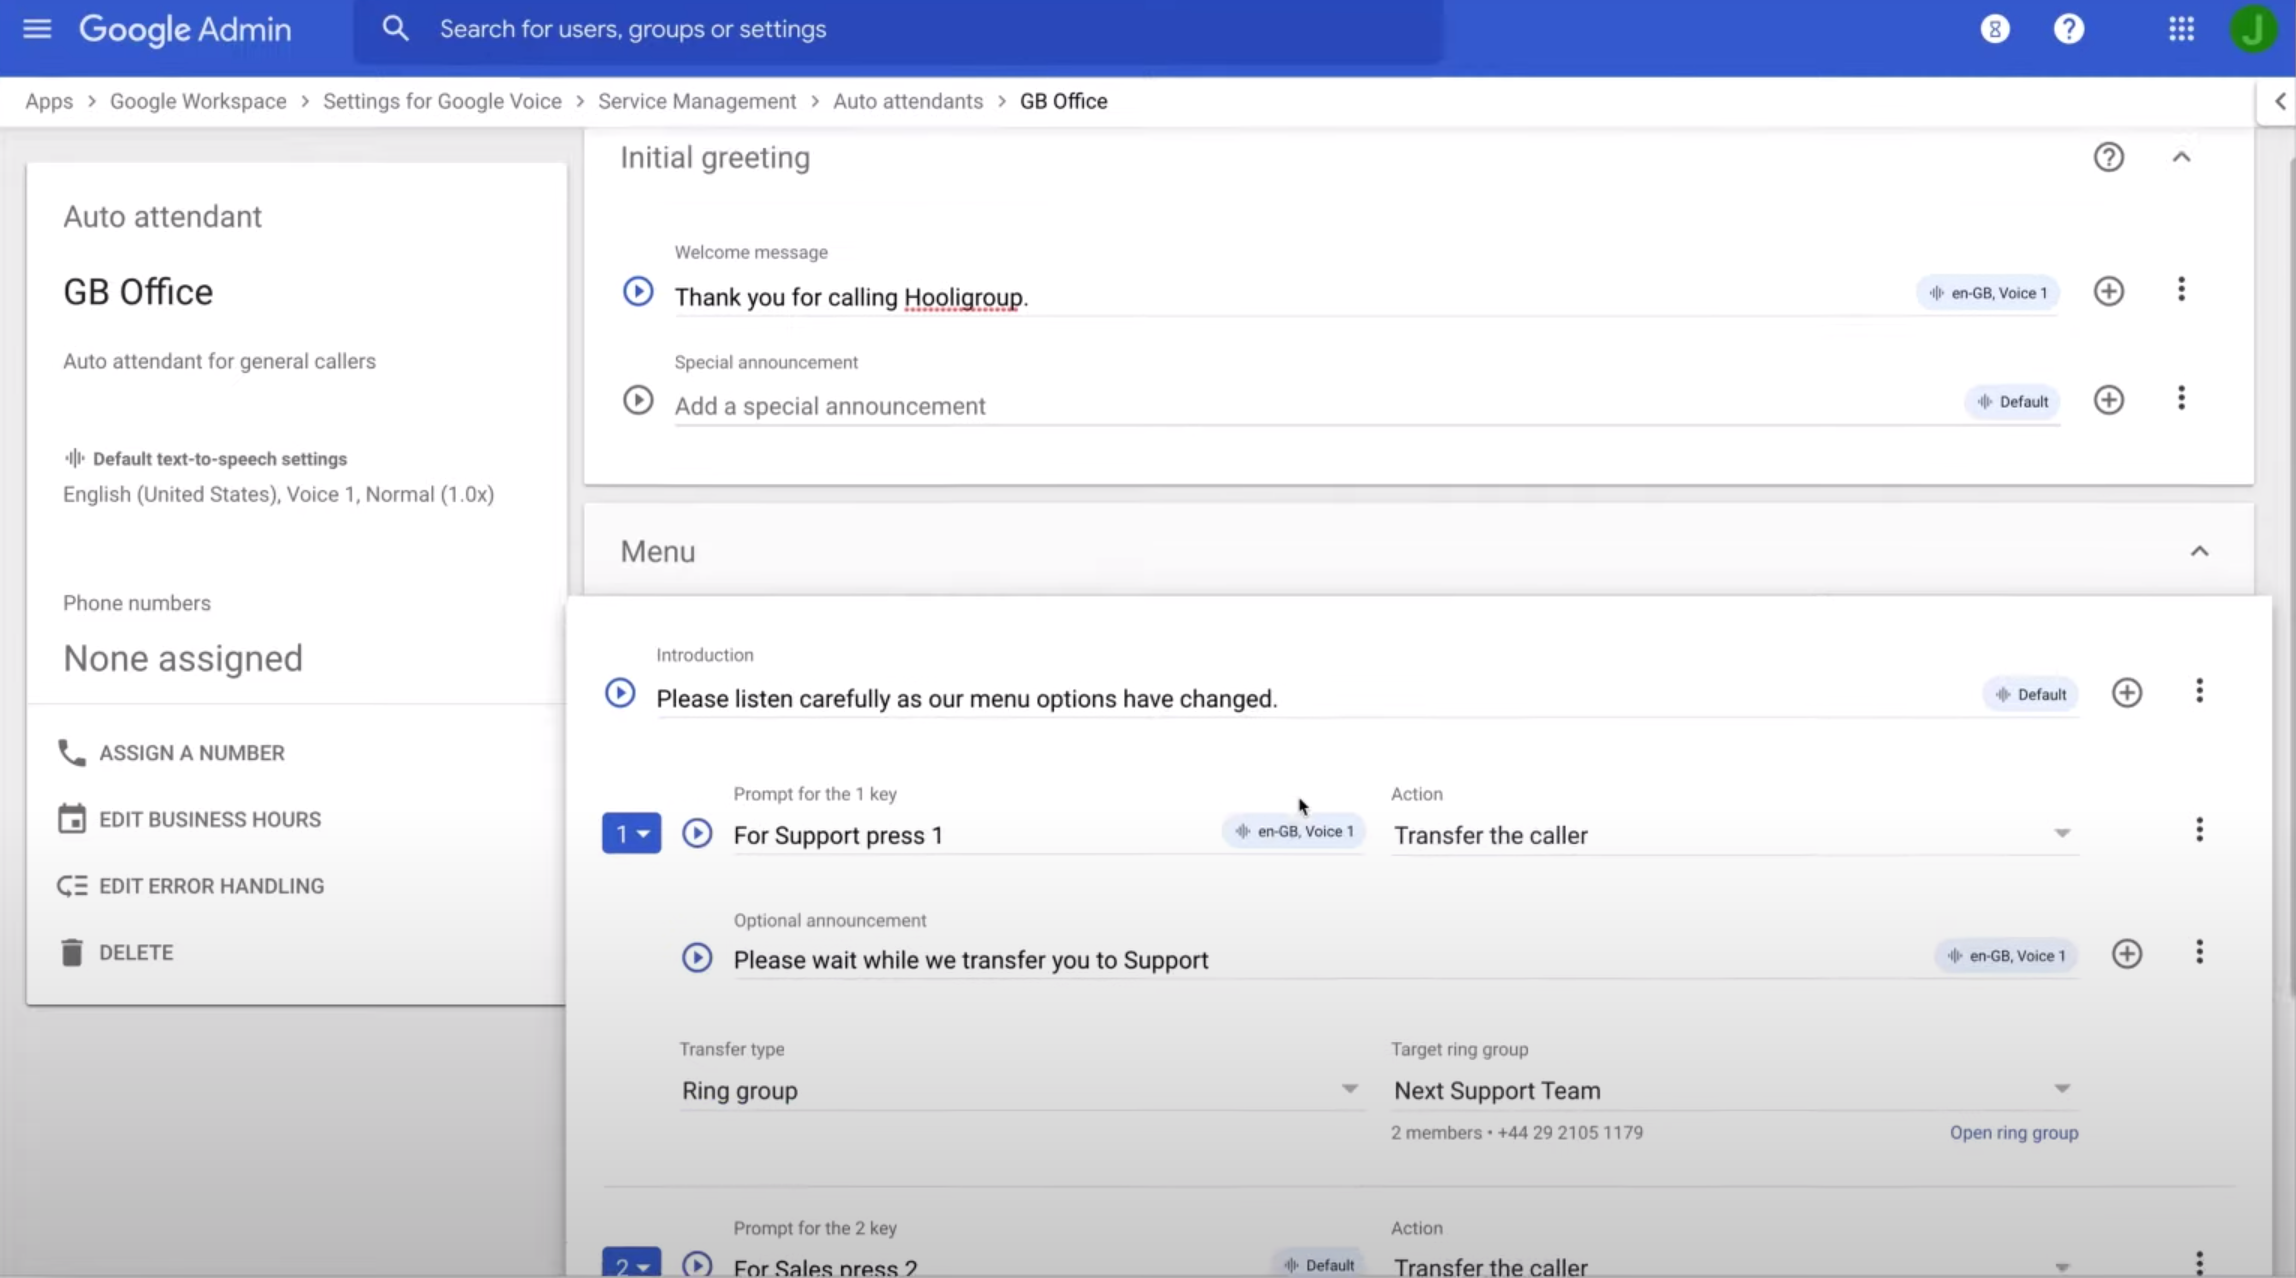2296x1278 pixels.
Task: Click the play button for special announcement
Action: 637,400
